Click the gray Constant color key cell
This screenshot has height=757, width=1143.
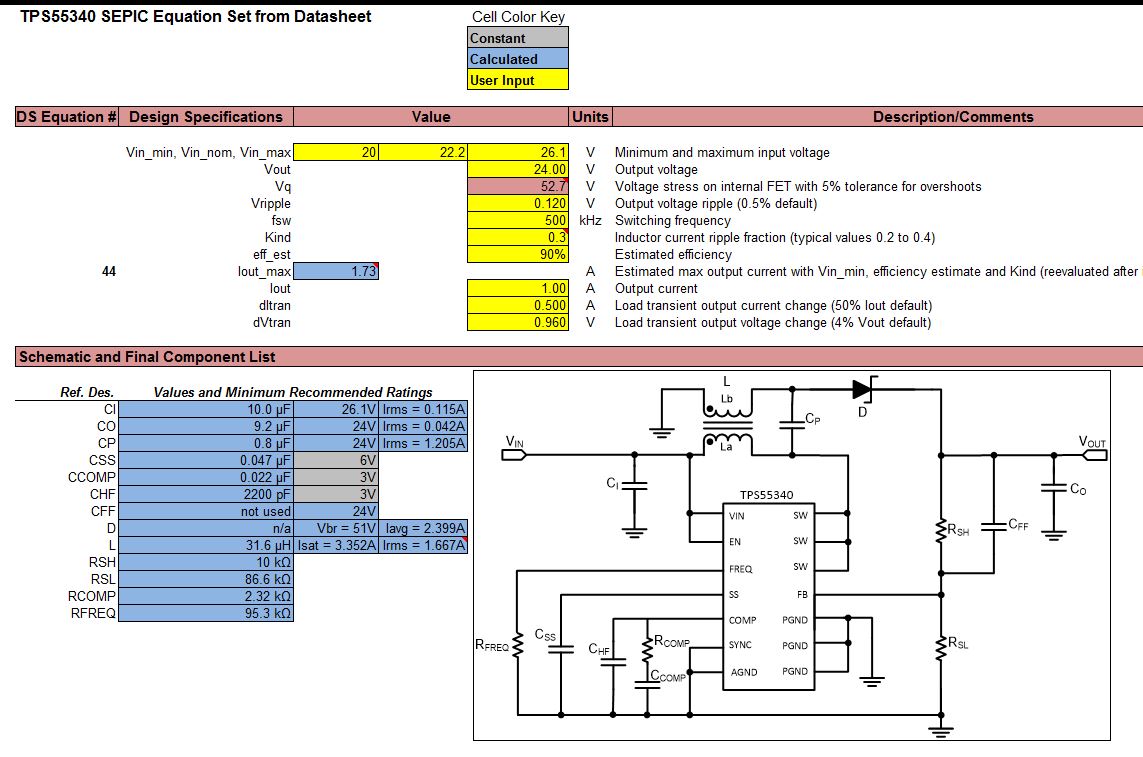click(518, 38)
